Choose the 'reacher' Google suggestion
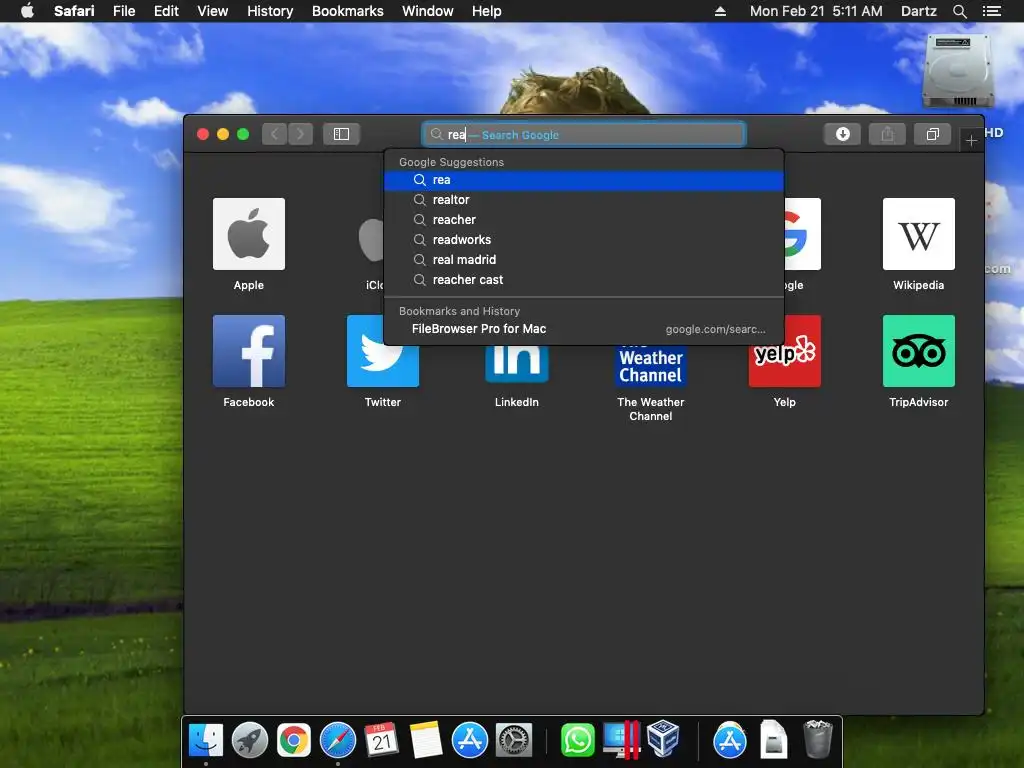 click(x=584, y=220)
